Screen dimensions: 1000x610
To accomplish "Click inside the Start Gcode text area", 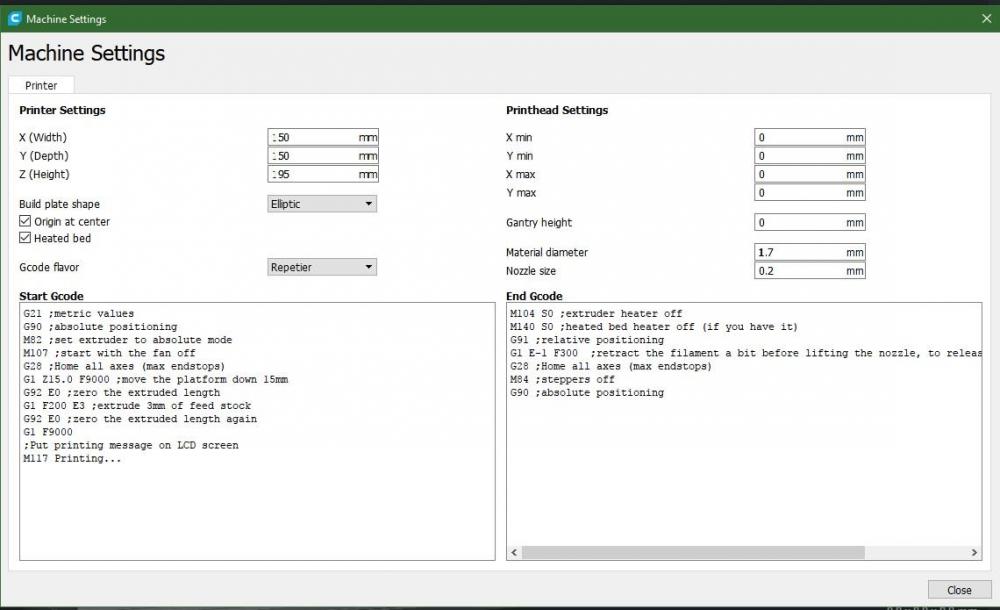I will point(257,431).
